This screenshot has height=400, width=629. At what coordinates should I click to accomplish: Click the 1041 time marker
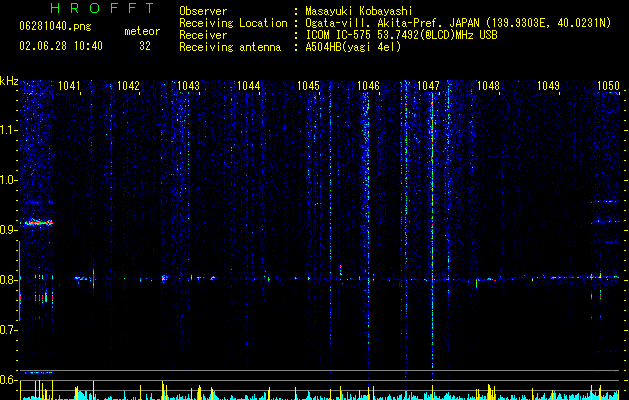[69, 85]
